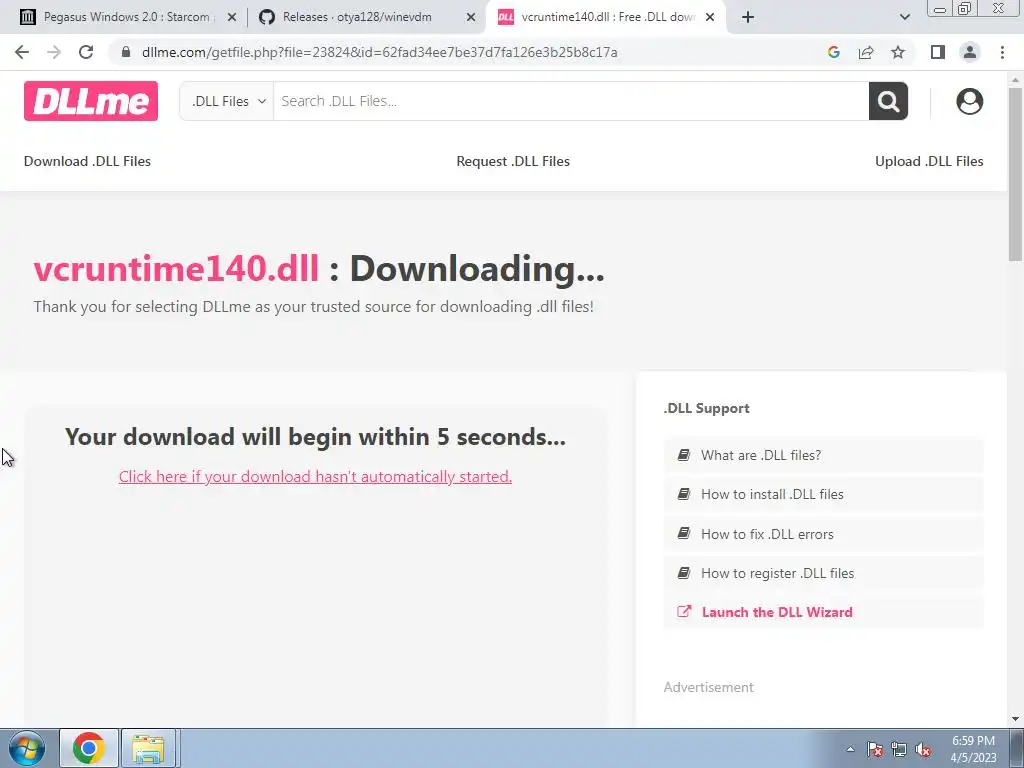Click the .DLL Support heading
This screenshot has width=1024, height=768.
click(x=707, y=408)
